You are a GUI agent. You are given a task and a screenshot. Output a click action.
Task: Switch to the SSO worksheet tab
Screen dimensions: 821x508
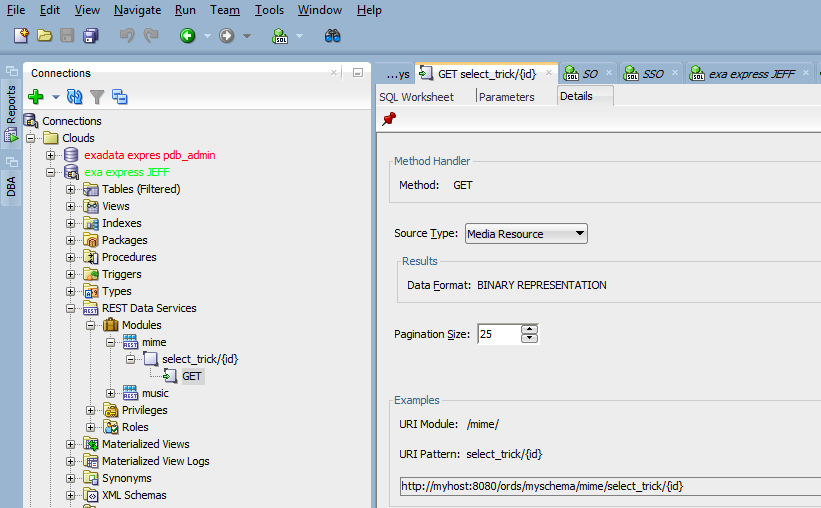[x=651, y=74]
